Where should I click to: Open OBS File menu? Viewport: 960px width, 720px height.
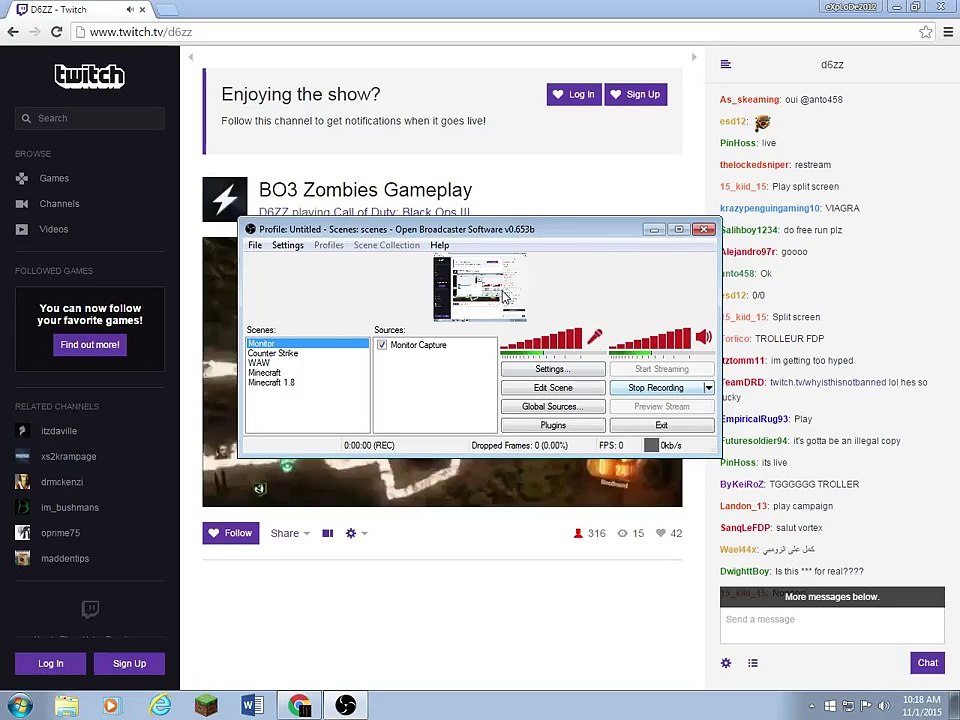point(255,245)
